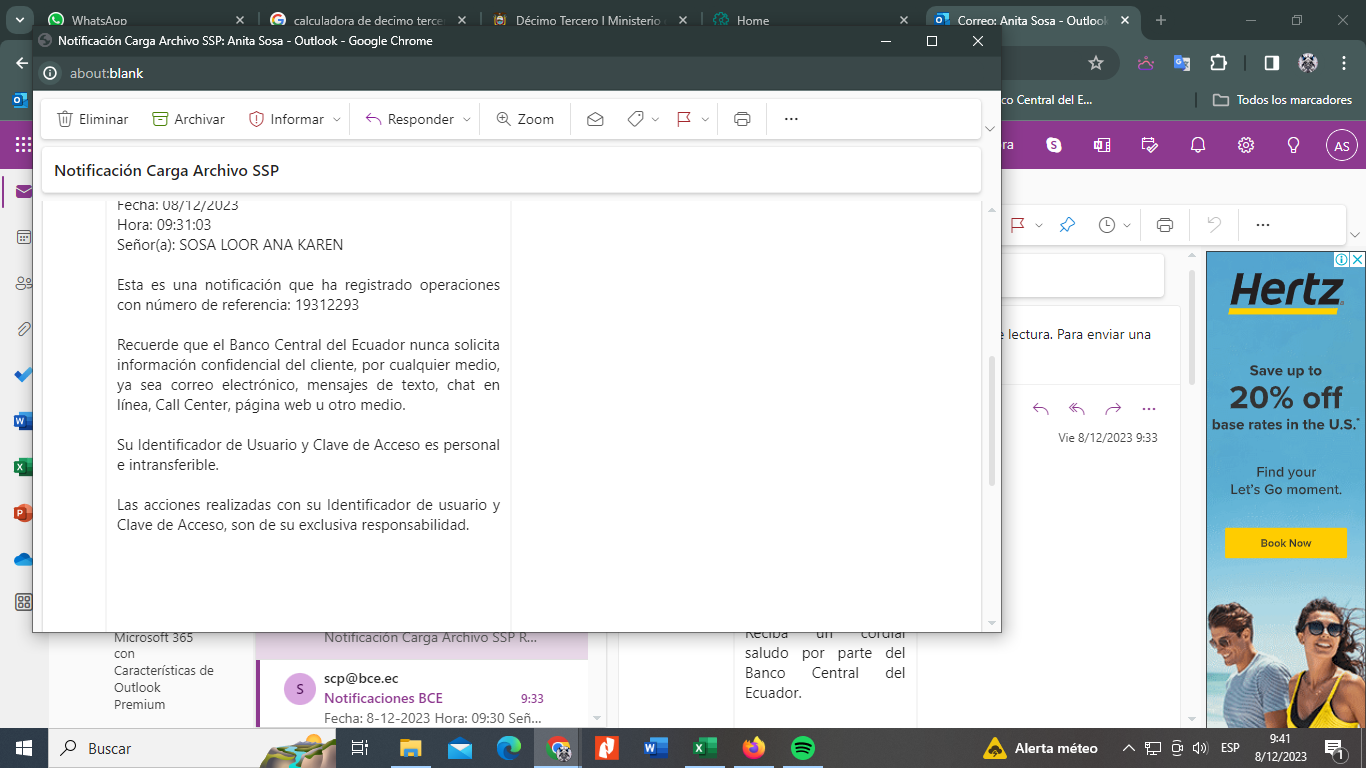
Task: Click the popup message vertical scrollbar
Action: (992, 420)
